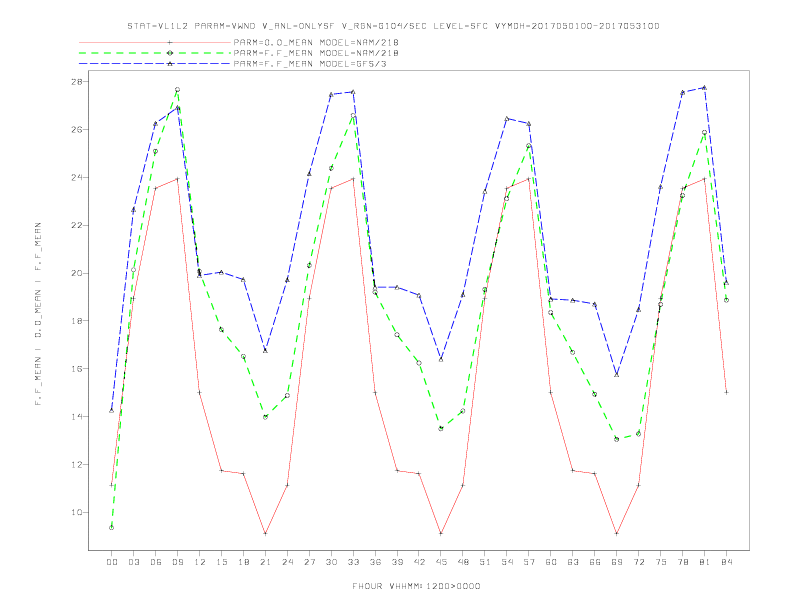
Task: Click the plus marker in the red legend line
Action: 170,42
